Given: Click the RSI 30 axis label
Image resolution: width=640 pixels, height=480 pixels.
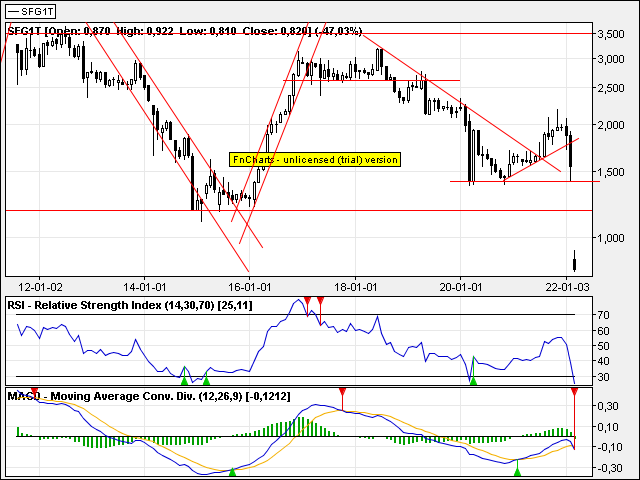Looking at the screenshot, I should [604, 377].
